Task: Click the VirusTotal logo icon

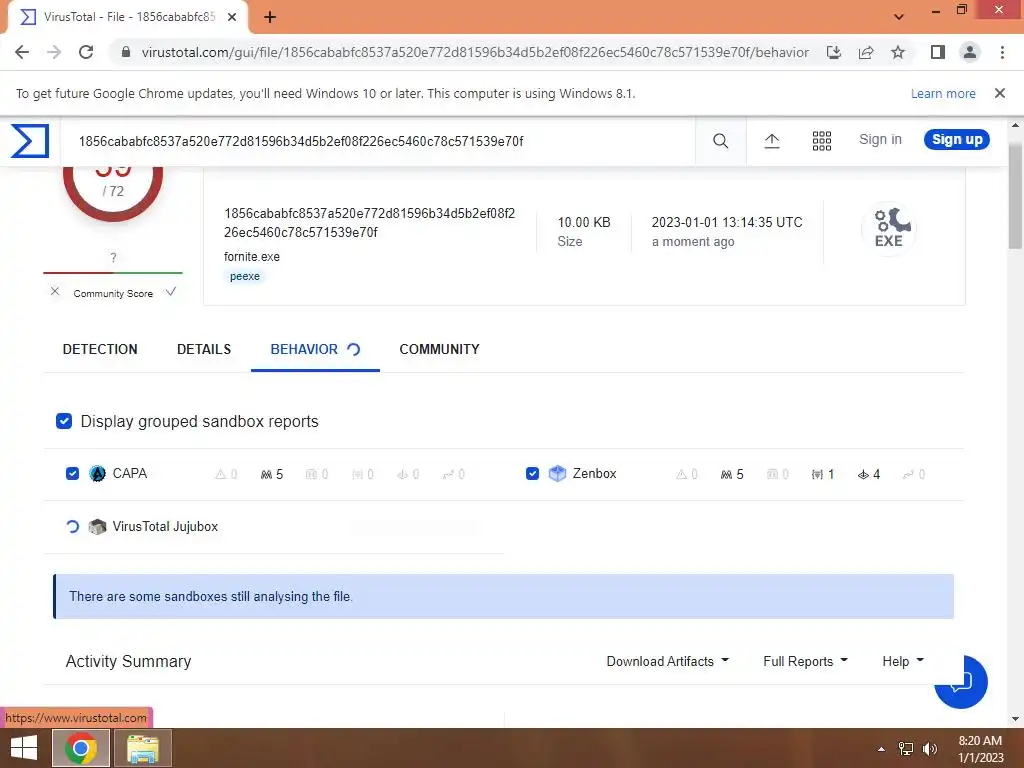Action: 30,140
